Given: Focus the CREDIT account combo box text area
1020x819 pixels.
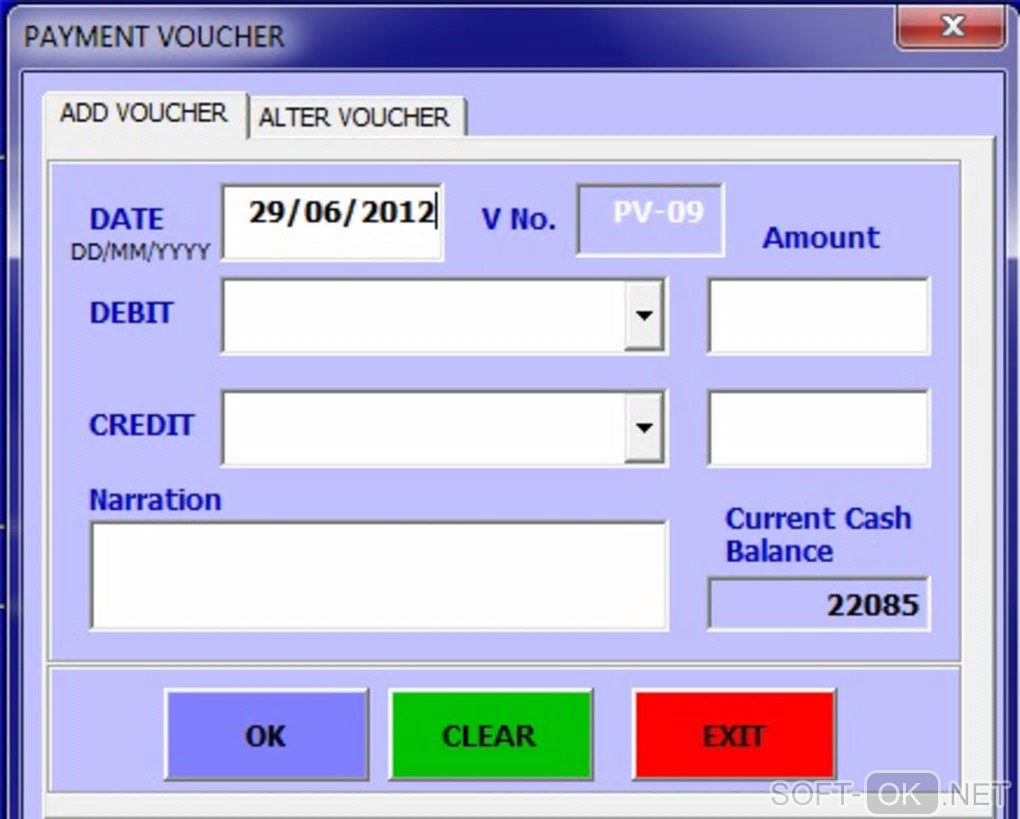Looking at the screenshot, I should (424, 427).
